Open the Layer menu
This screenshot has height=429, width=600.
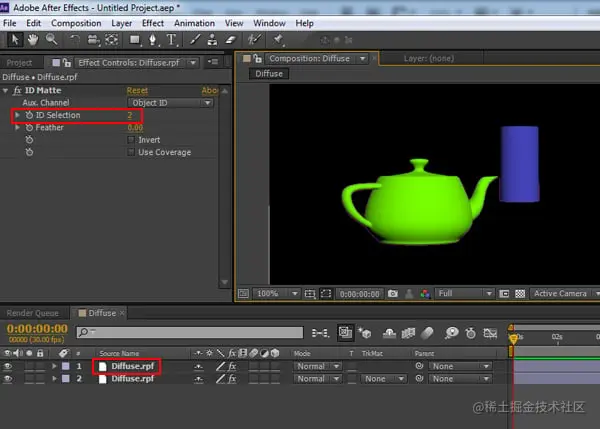click(x=122, y=23)
